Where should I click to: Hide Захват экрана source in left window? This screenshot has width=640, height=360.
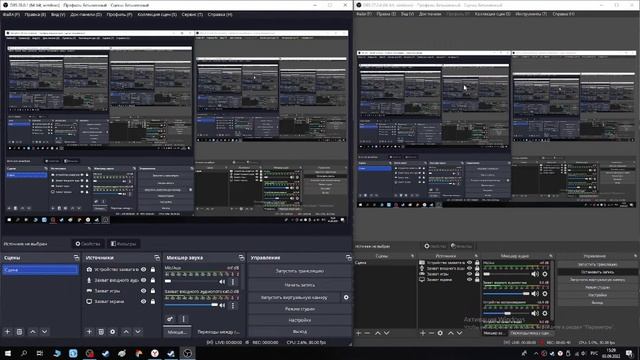pos(143,302)
